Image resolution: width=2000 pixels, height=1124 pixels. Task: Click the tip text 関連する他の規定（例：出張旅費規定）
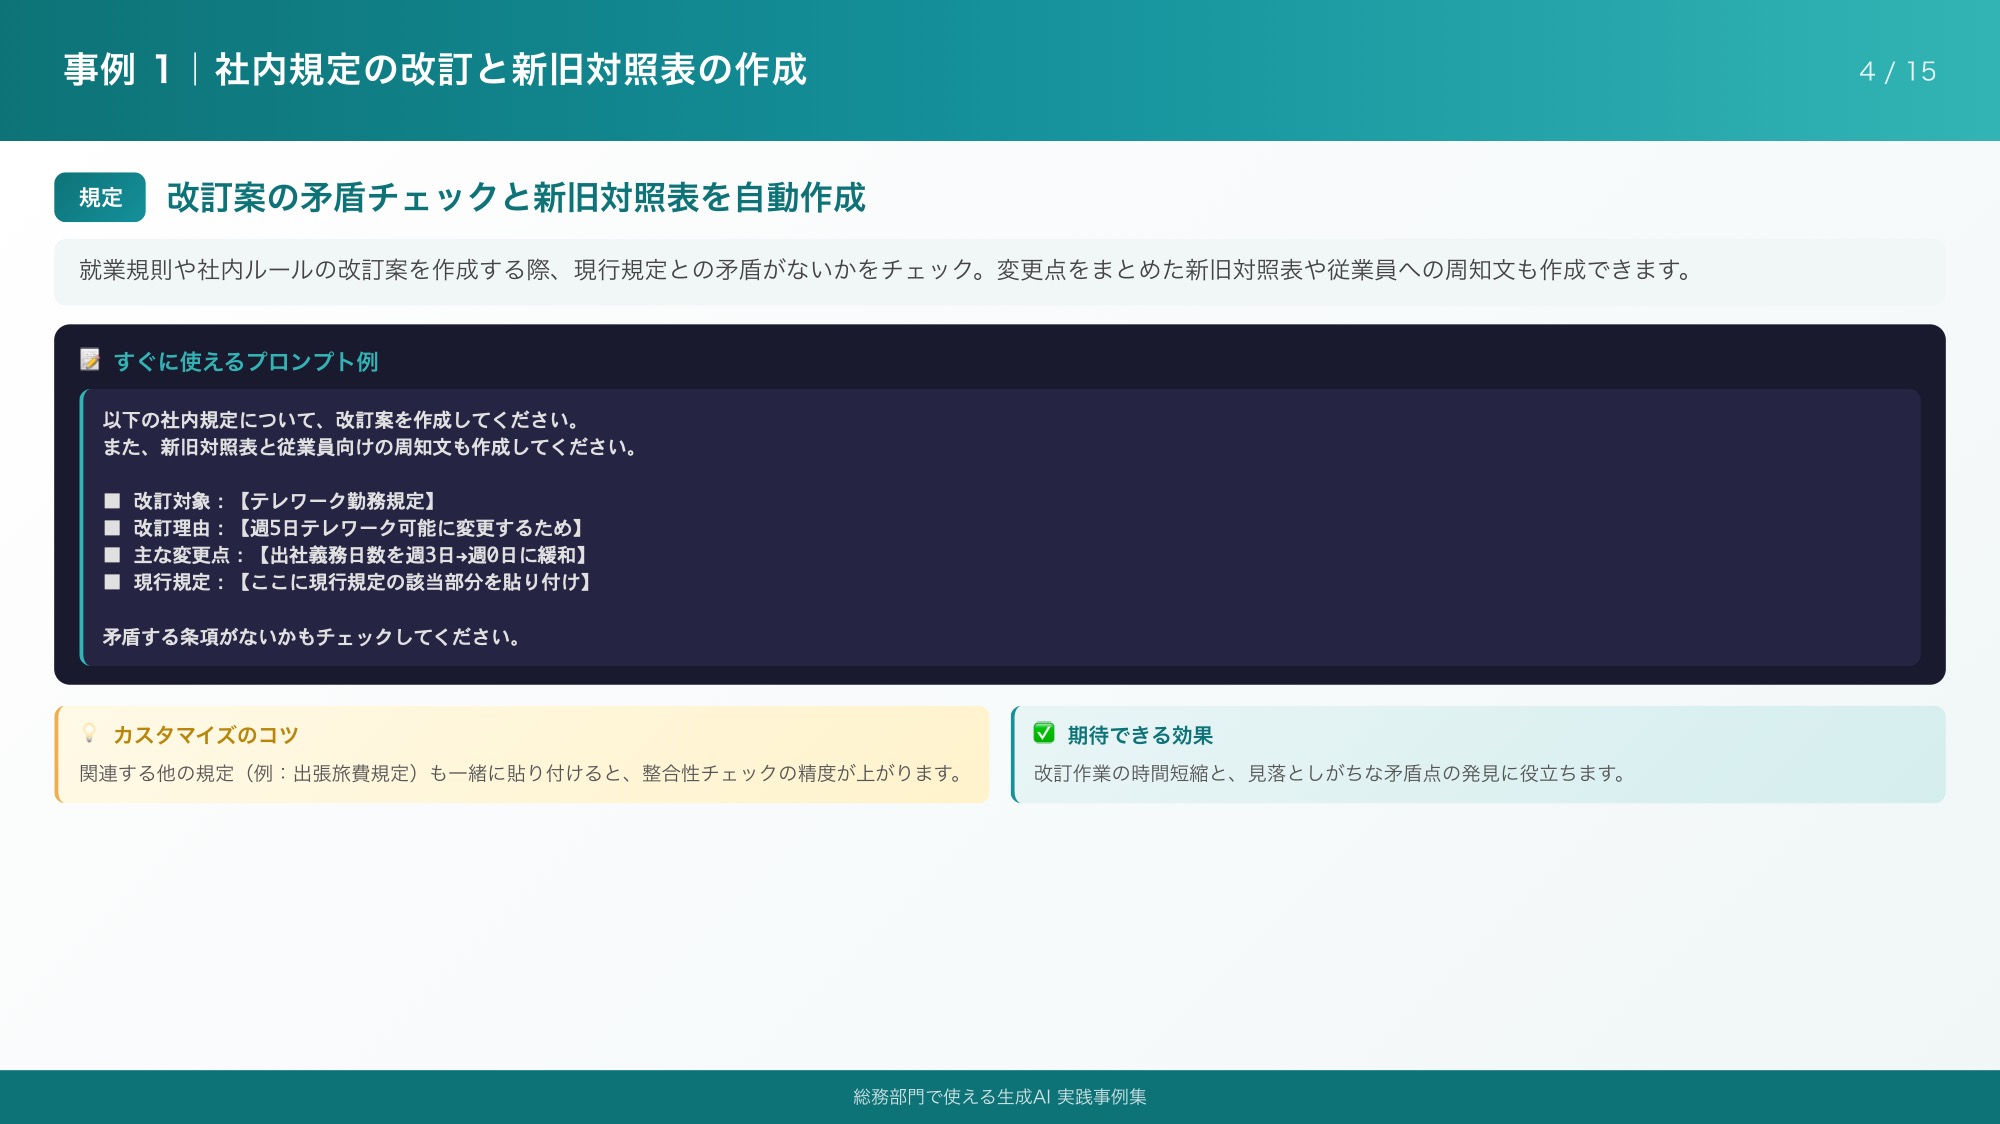coord(521,773)
